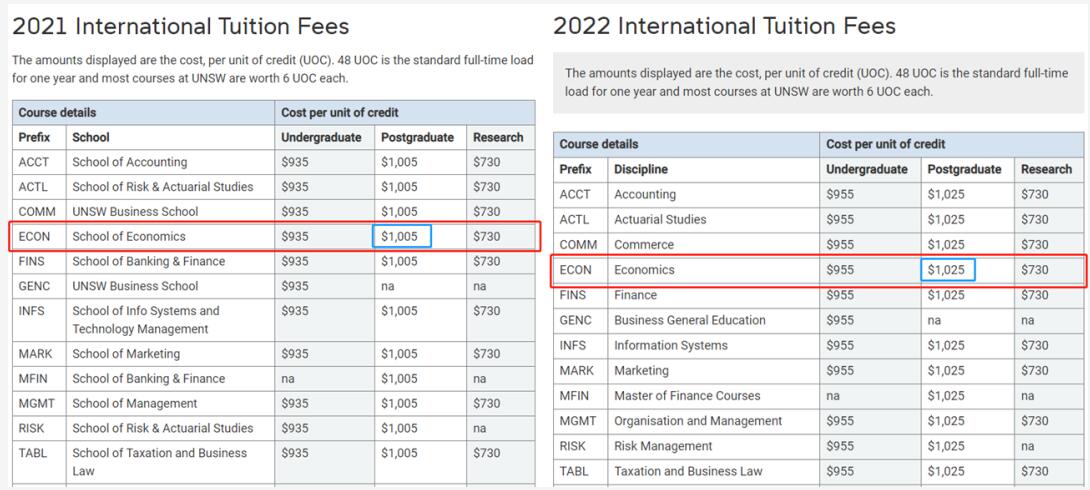Select the School of Economics cell

point(128,237)
